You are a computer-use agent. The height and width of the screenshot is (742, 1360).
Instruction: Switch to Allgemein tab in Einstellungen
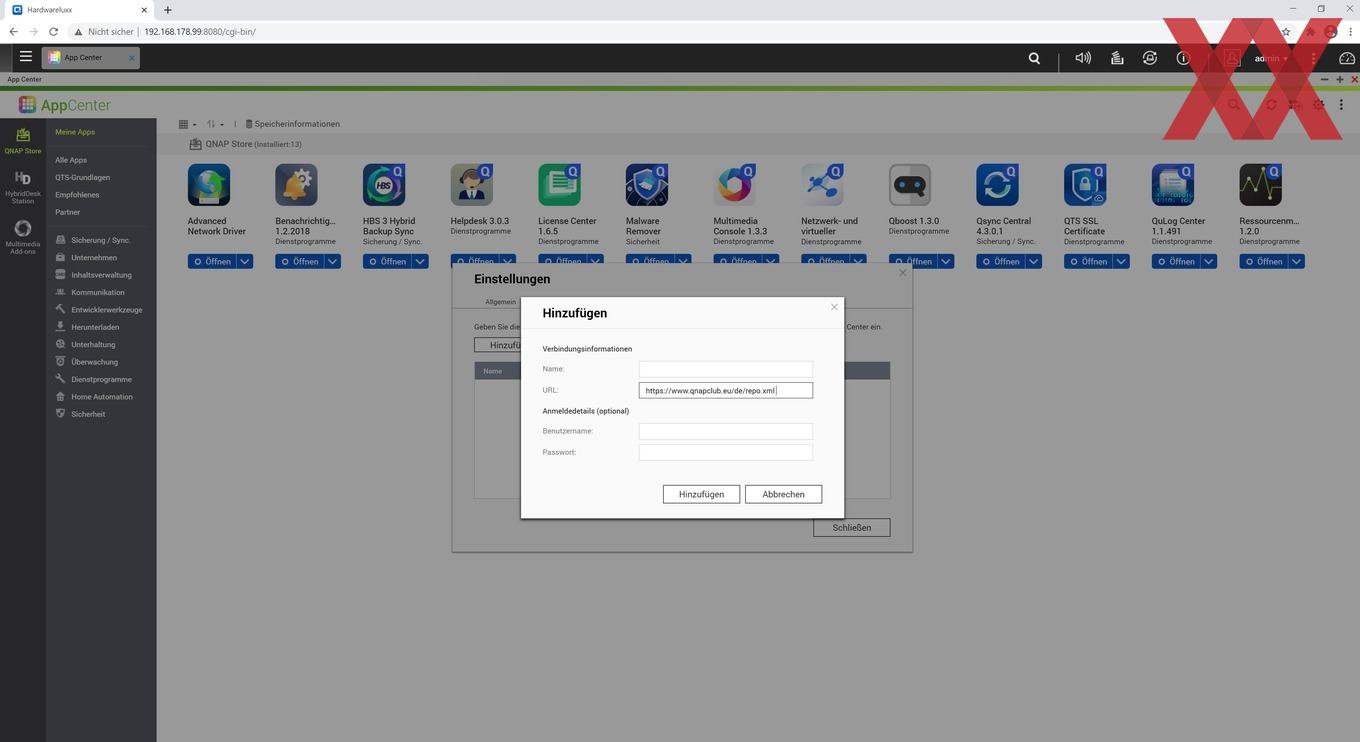pos(501,302)
